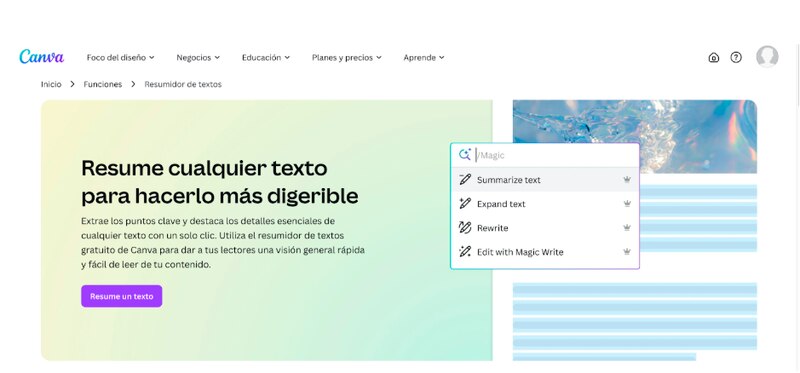Click the Canva logo
The image size is (800, 373).
(41, 57)
